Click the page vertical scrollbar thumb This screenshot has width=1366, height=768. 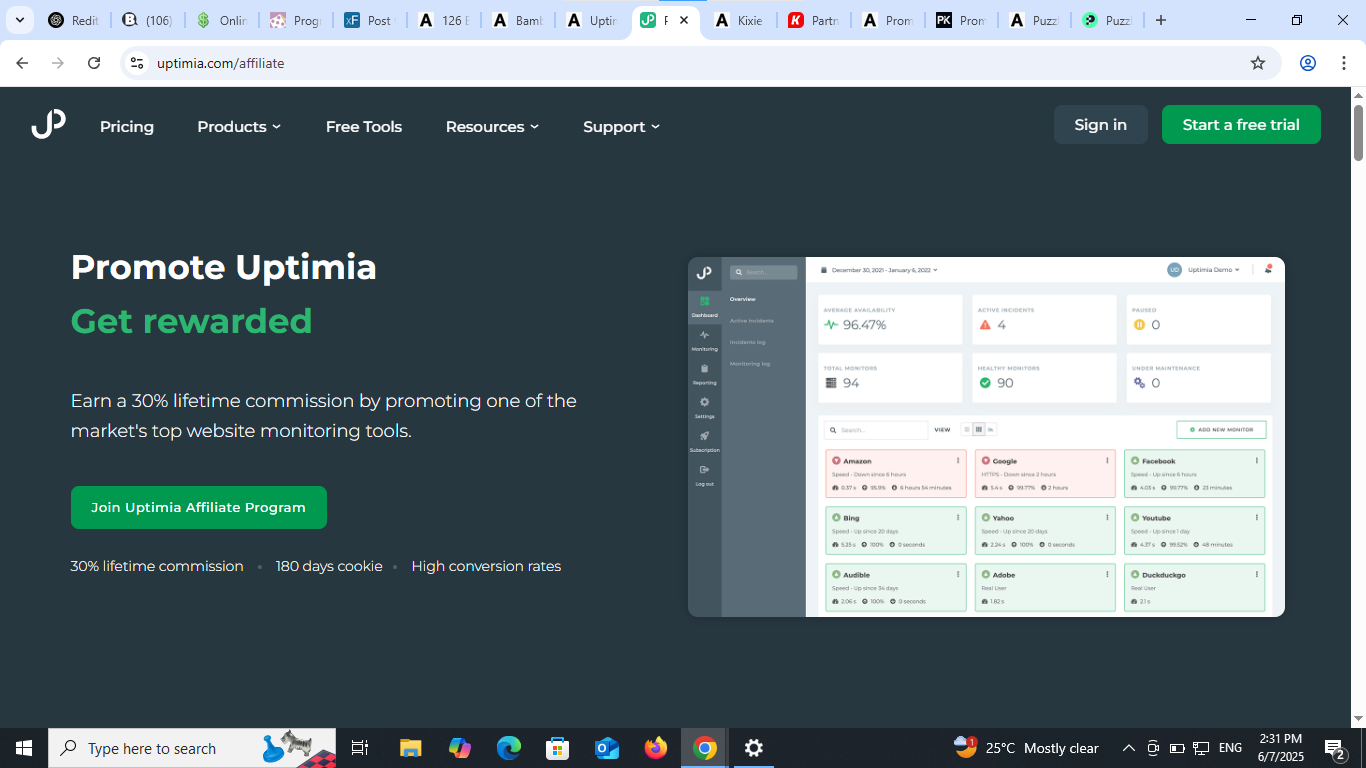(x=1358, y=131)
